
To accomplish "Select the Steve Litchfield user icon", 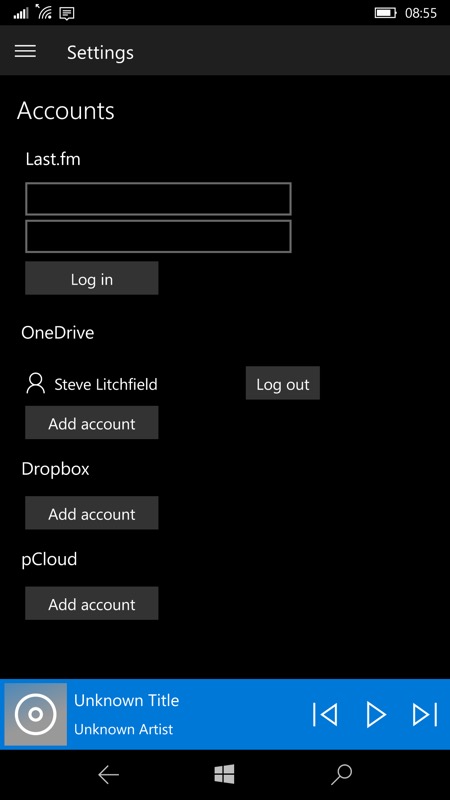I will (x=36, y=383).
